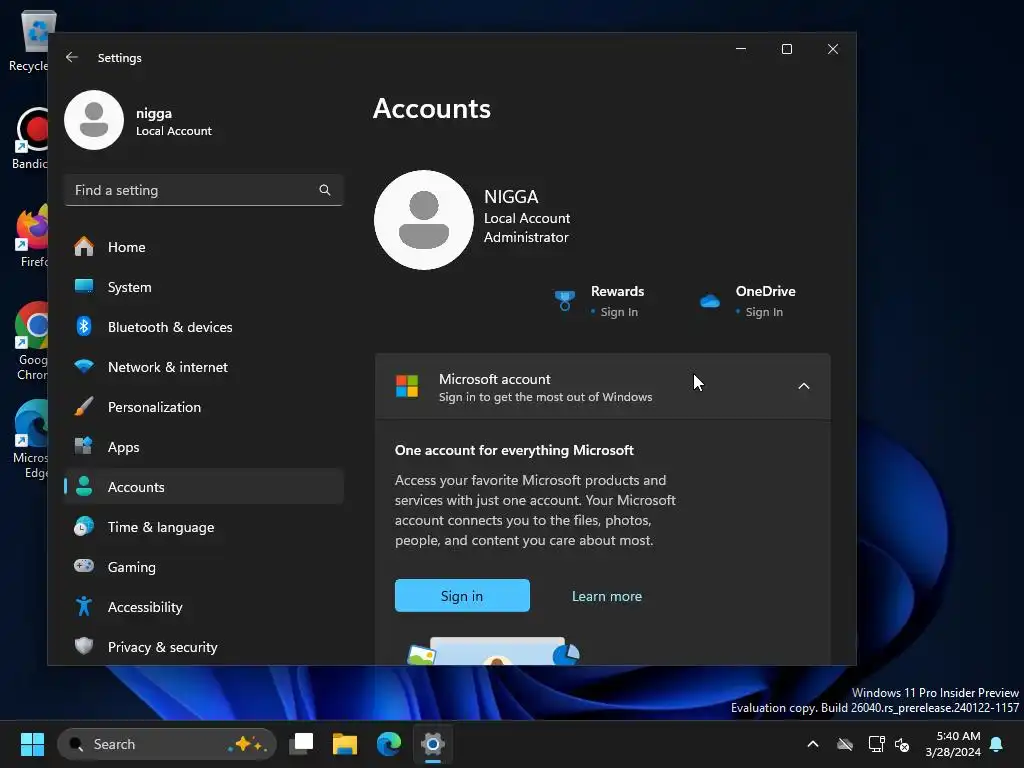The width and height of the screenshot is (1024, 768).
Task: Open the System settings page
Action: (204, 287)
